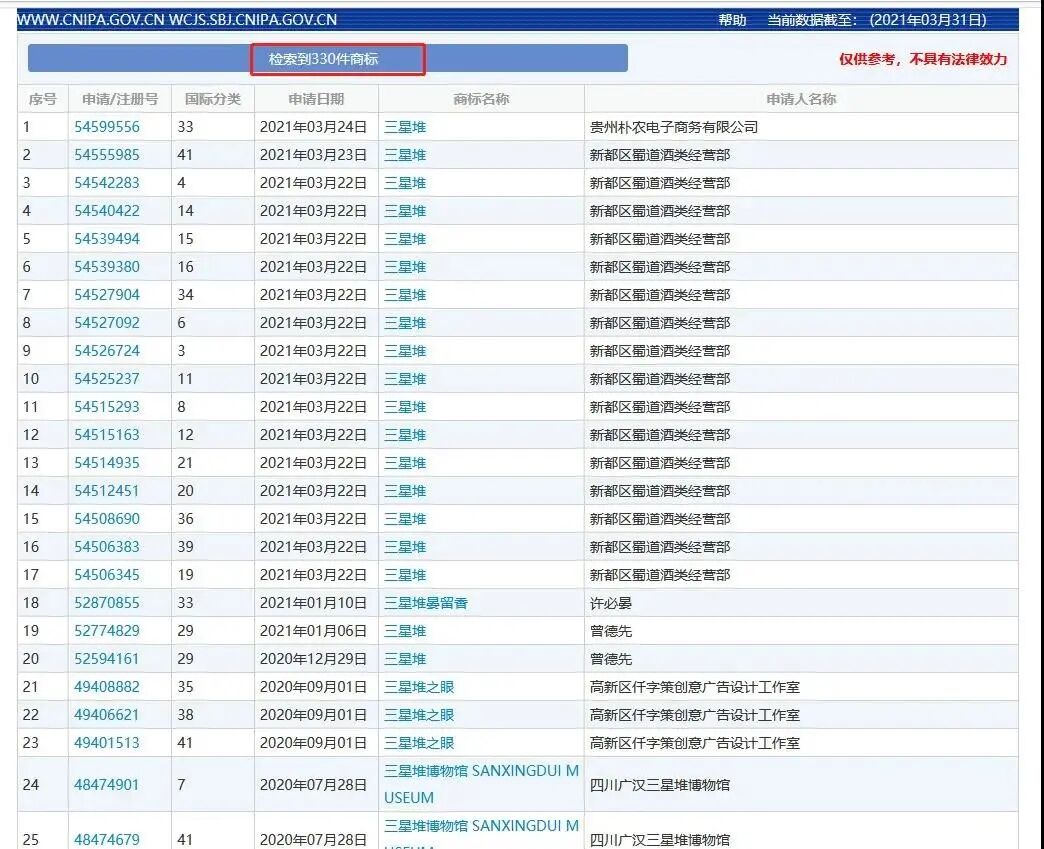Open registration number 49401513
Screen dimensions: 1044x849
pos(107,742)
